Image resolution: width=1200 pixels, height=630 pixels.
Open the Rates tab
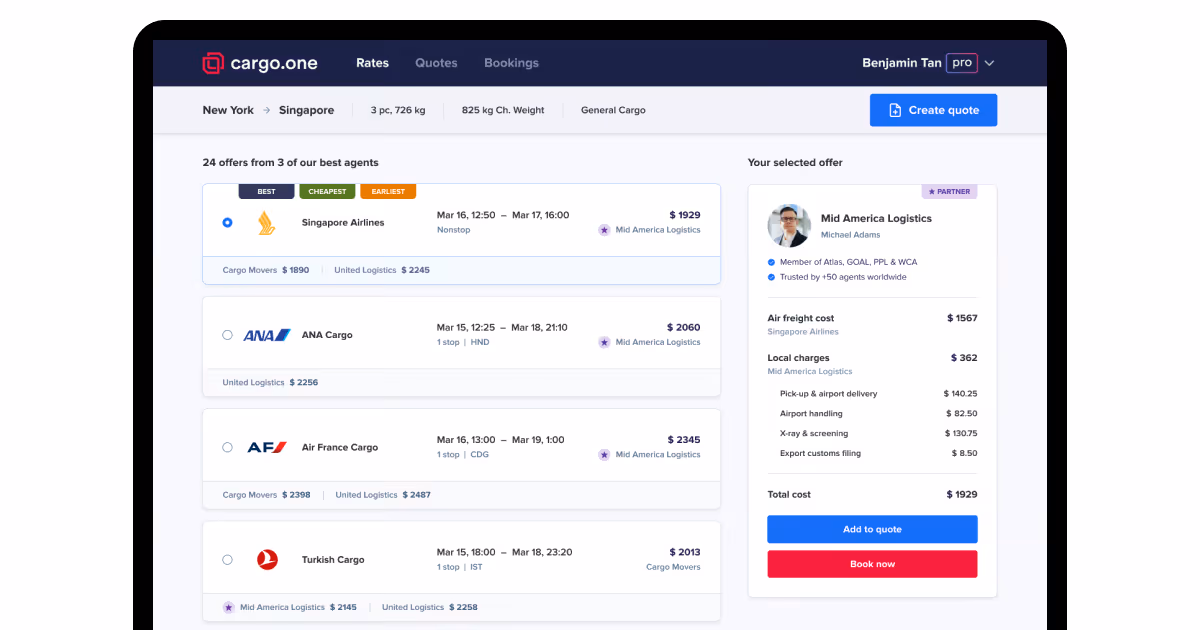[372, 63]
